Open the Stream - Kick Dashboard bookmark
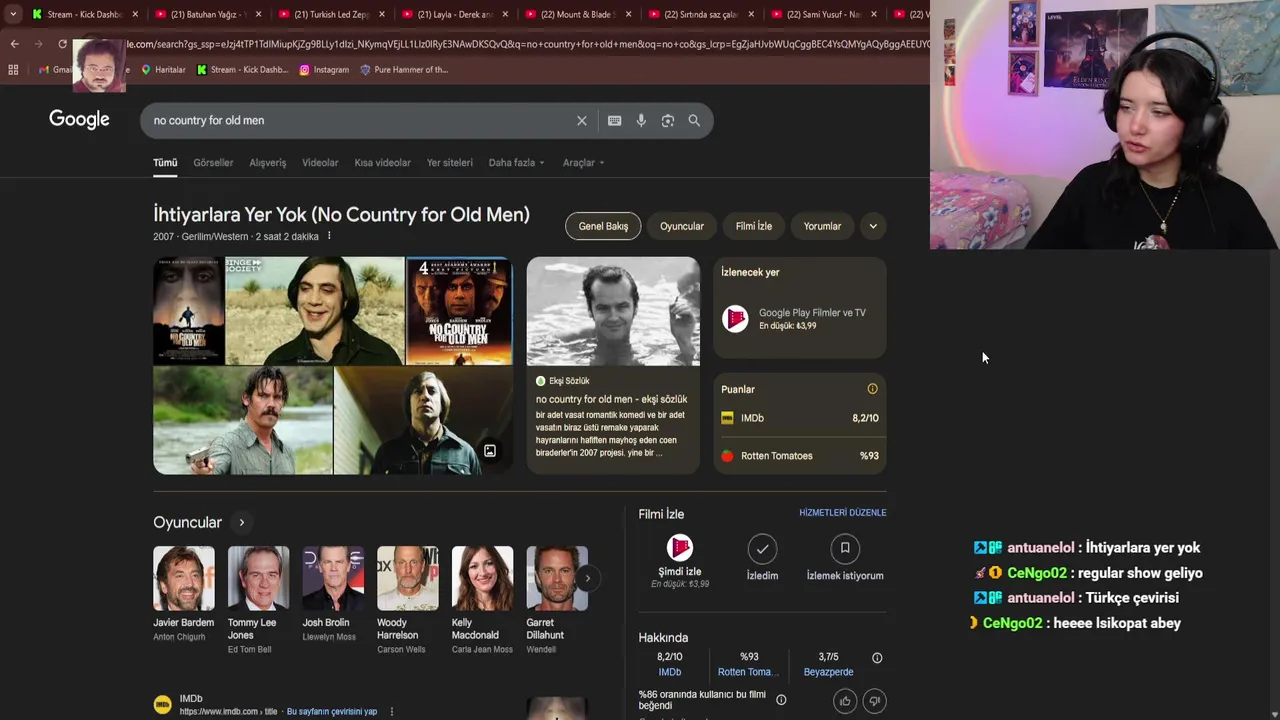Viewport: 1280px width, 720px height. pos(242,70)
